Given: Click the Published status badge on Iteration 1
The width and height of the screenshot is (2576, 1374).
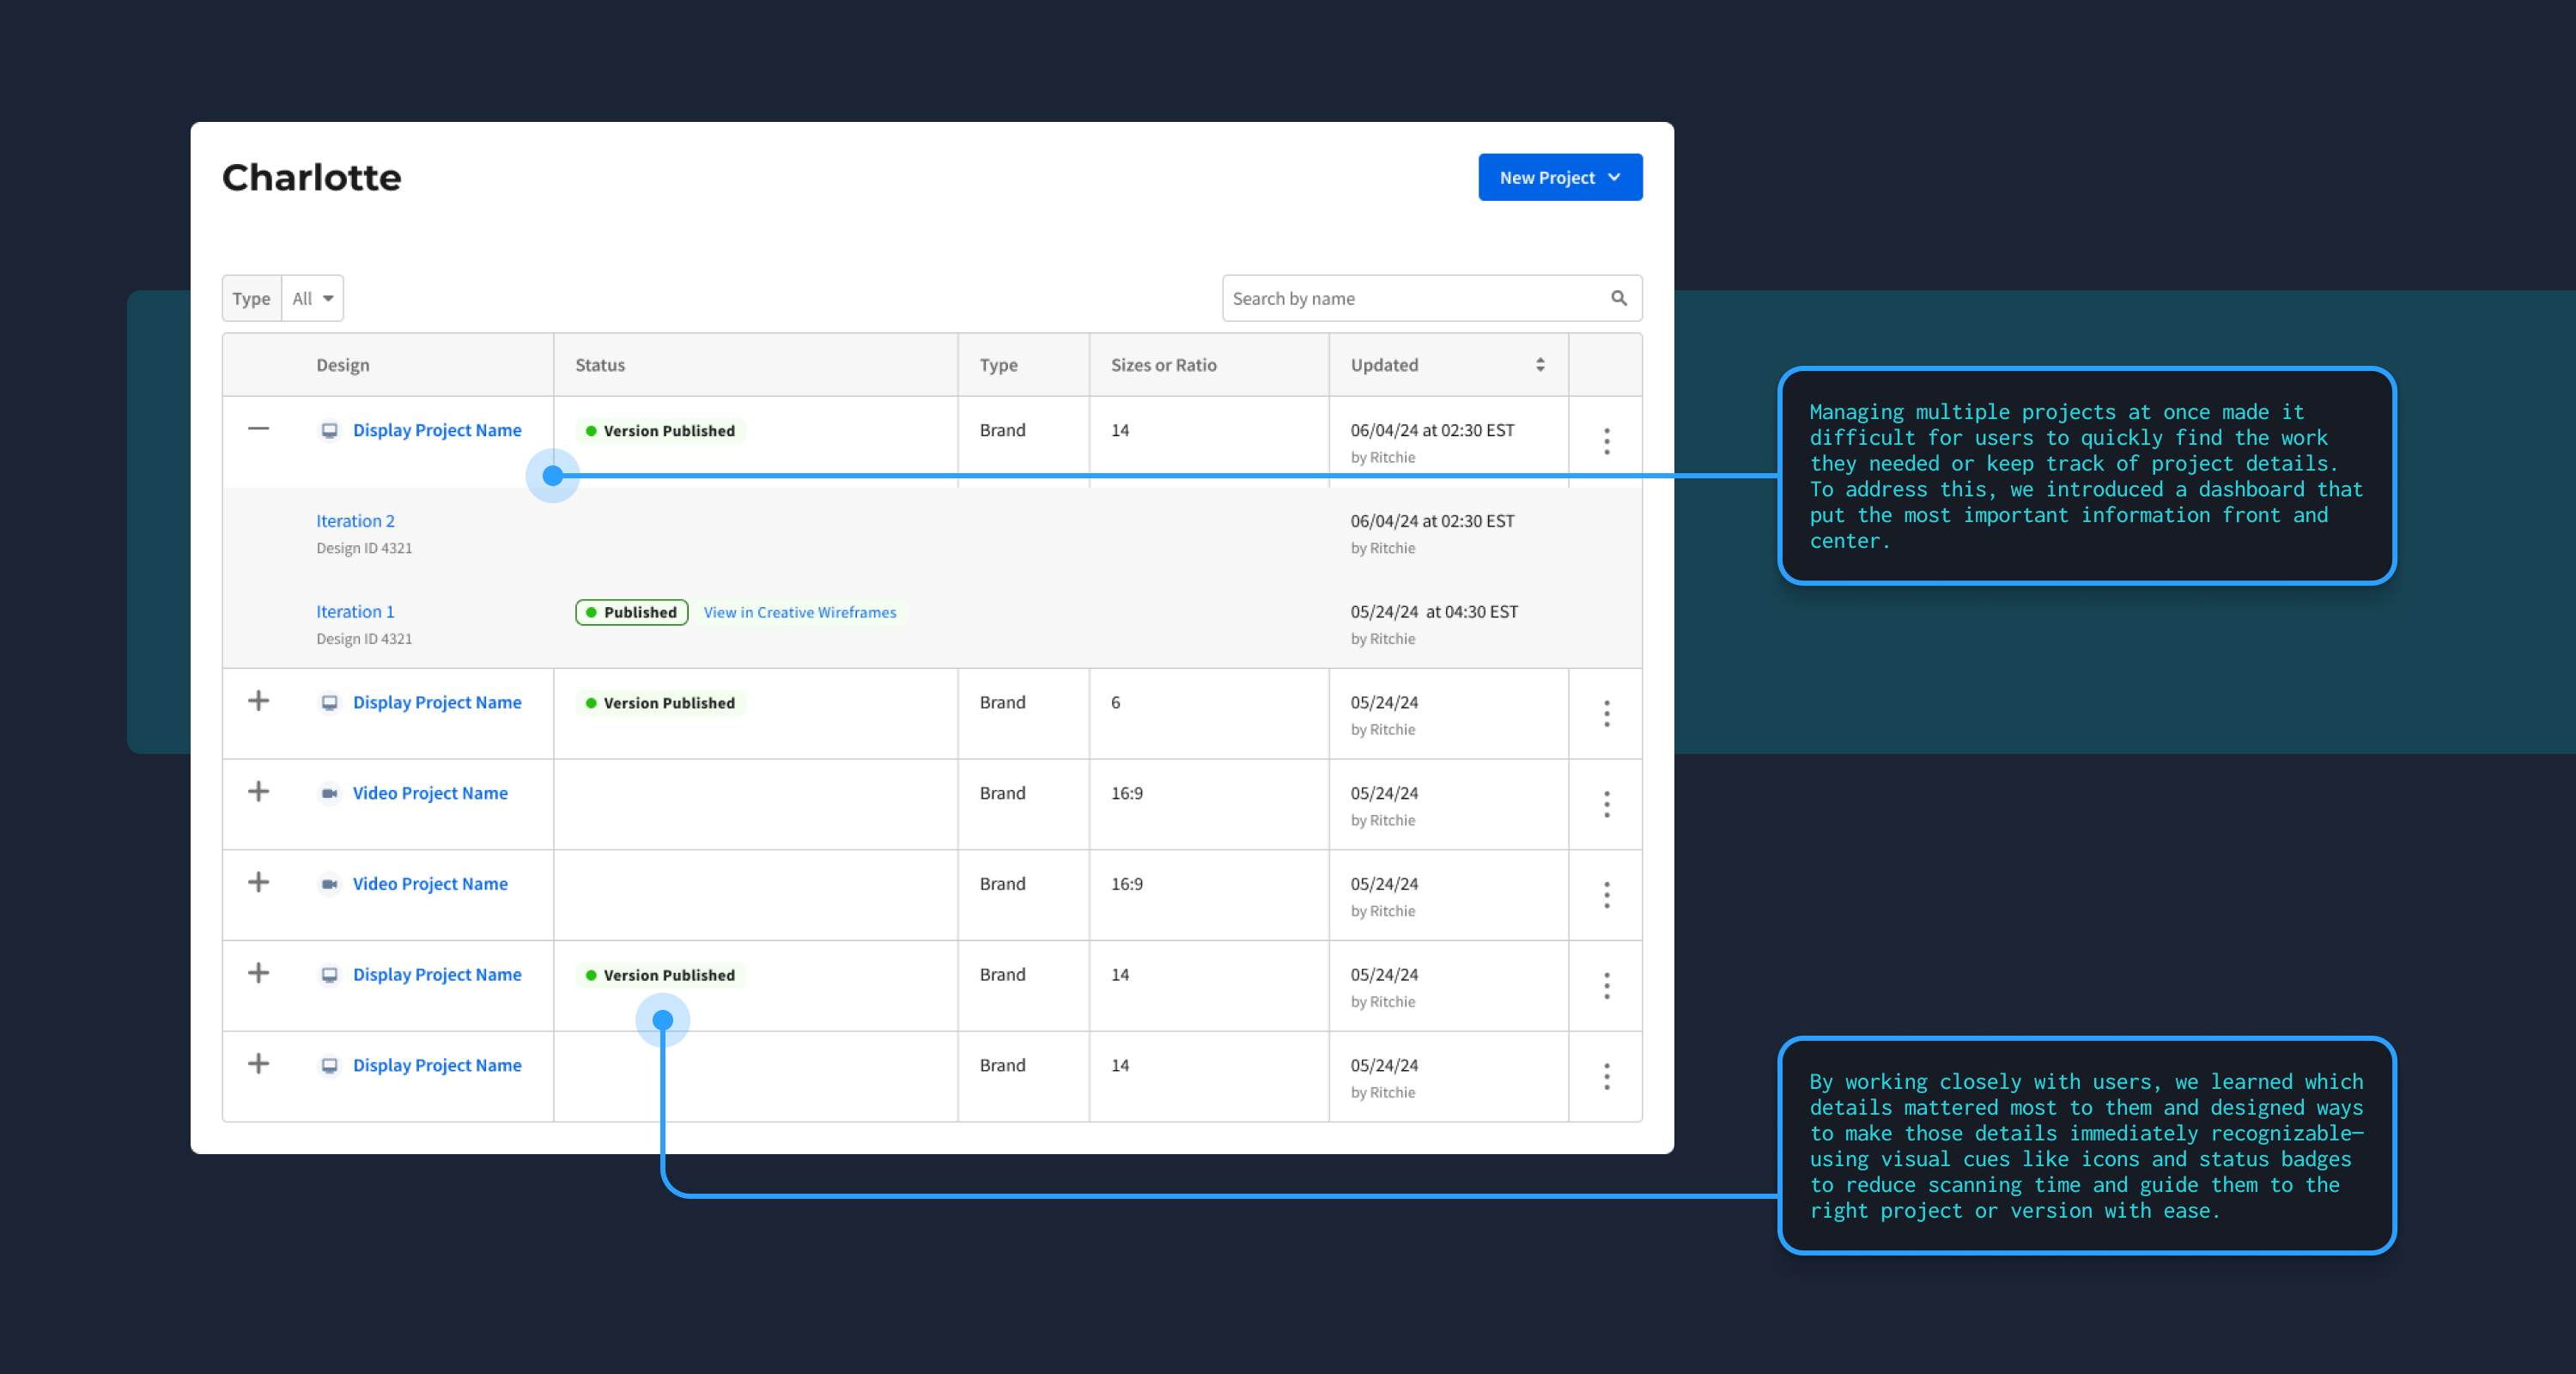Looking at the screenshot, I should pyautogui.click(x=631, y=612).
